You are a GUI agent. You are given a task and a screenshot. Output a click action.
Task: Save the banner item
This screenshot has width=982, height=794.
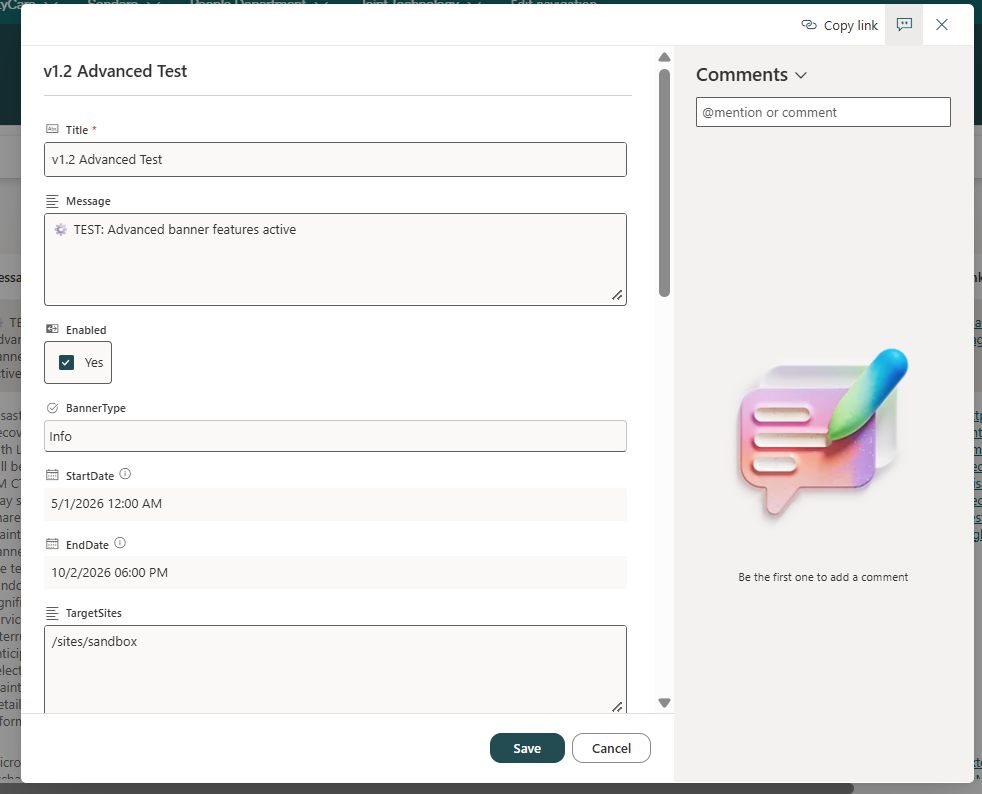click(527, 748)
